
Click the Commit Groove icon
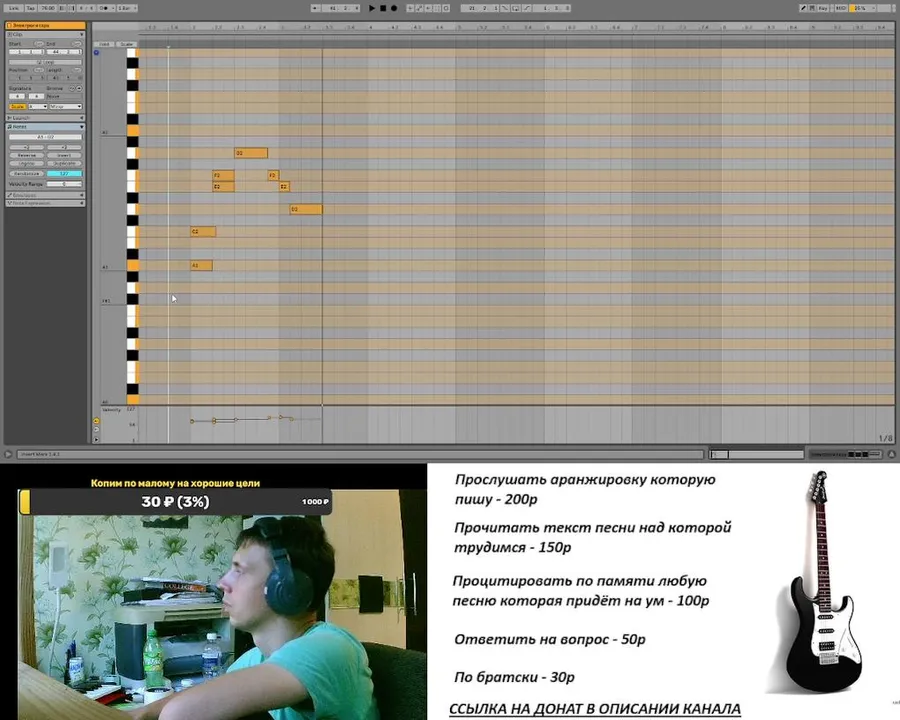[72, 88]
